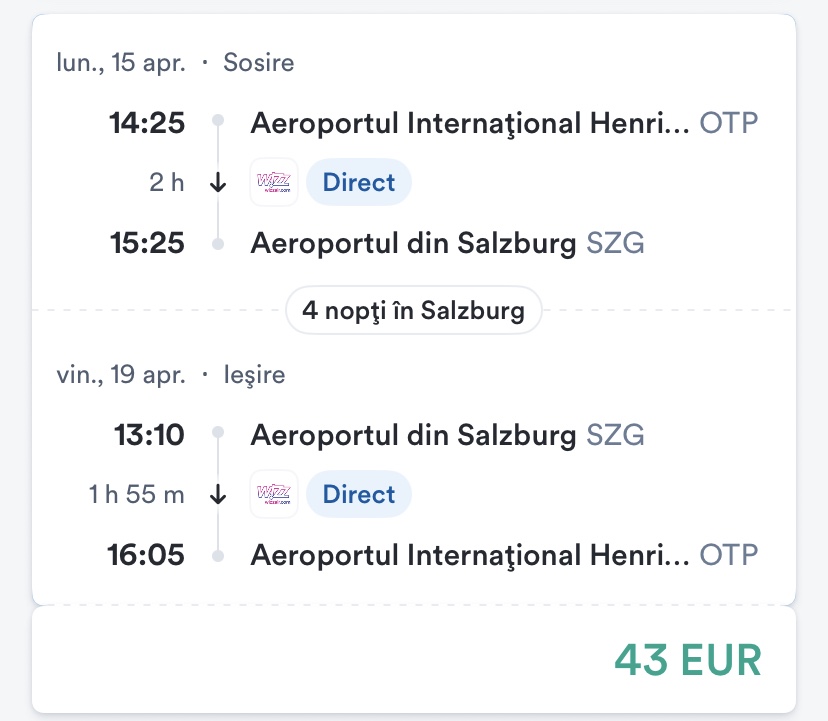Click the 14:25 departure time
This screenshot has height=721, width=828.
(x=147, y=124)
